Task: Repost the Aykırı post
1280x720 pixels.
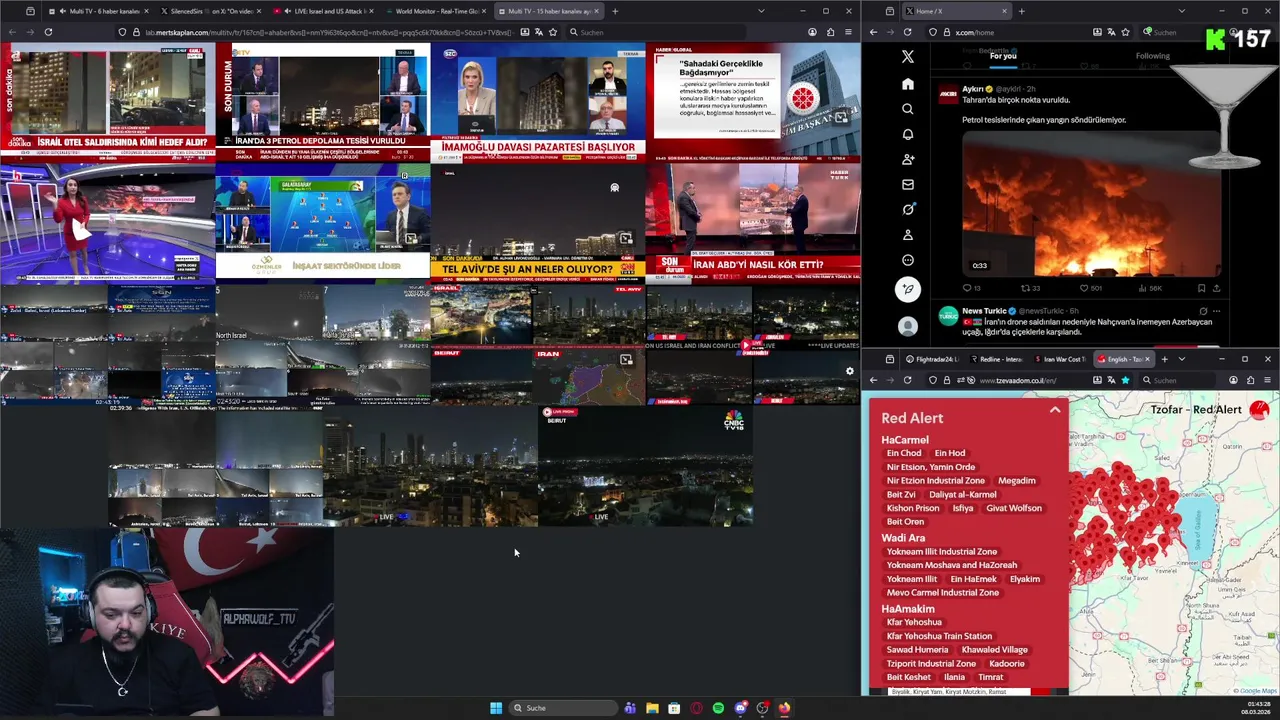Action: (x=1029, y=288)
